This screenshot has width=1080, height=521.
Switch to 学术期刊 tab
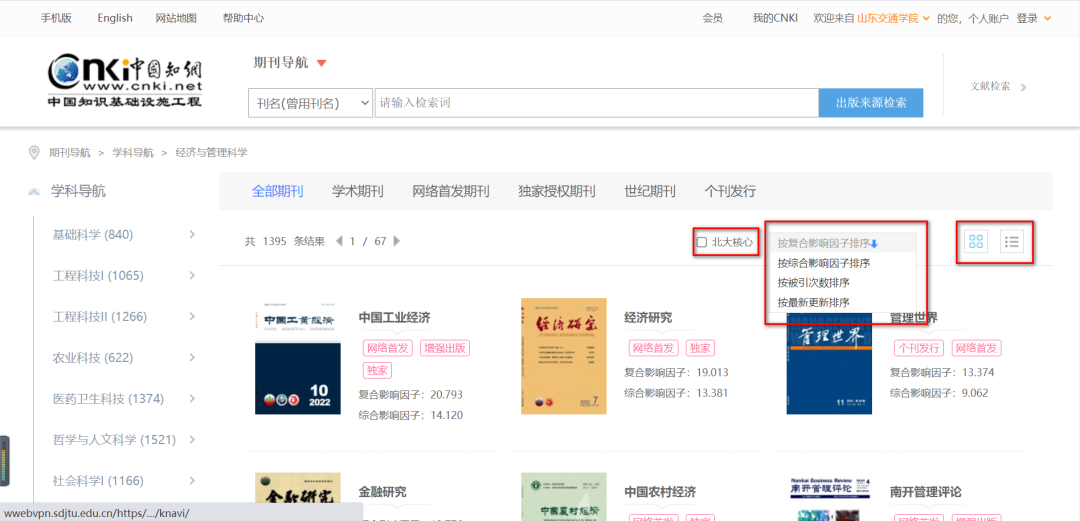click(x=357, y=191)
